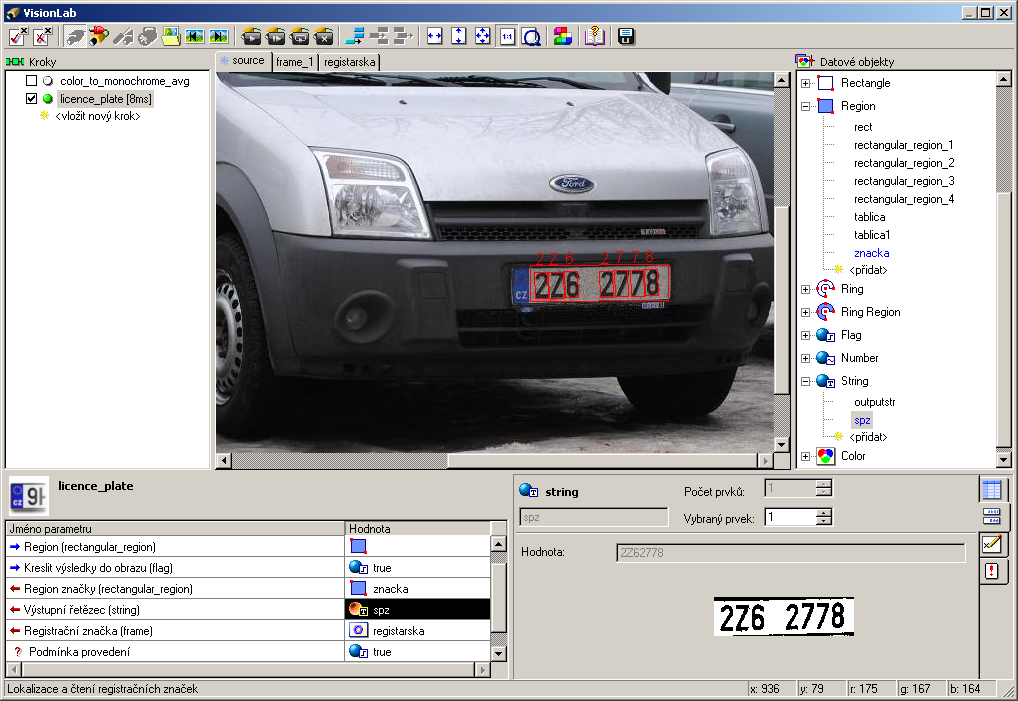Image resolution: width=1018 pixels, height=701 pixels.
Task: Click the fit-width horizontal arrows icon
Action: click(x=435, y=37)
